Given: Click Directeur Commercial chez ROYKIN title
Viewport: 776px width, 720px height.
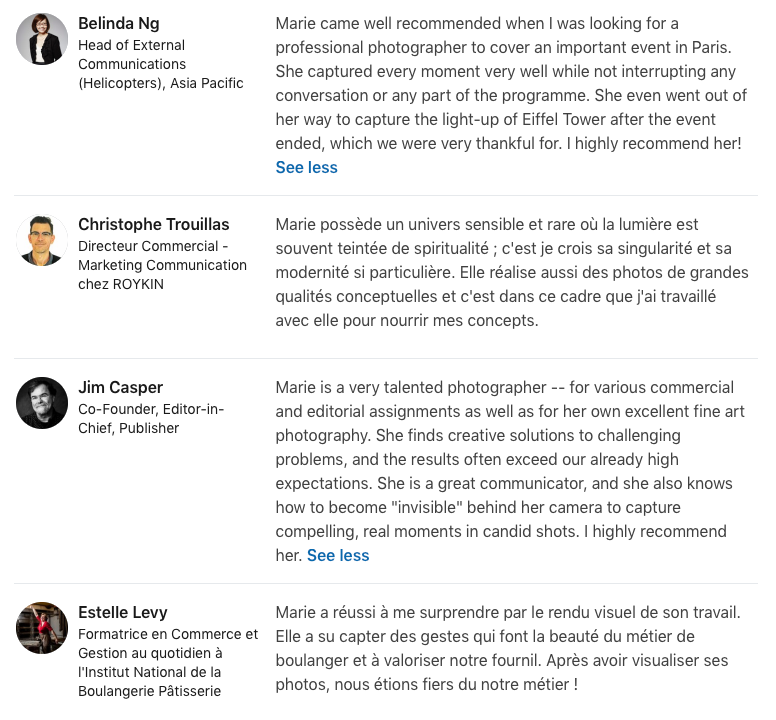Looking at the screenshot, I should (162, 265).
